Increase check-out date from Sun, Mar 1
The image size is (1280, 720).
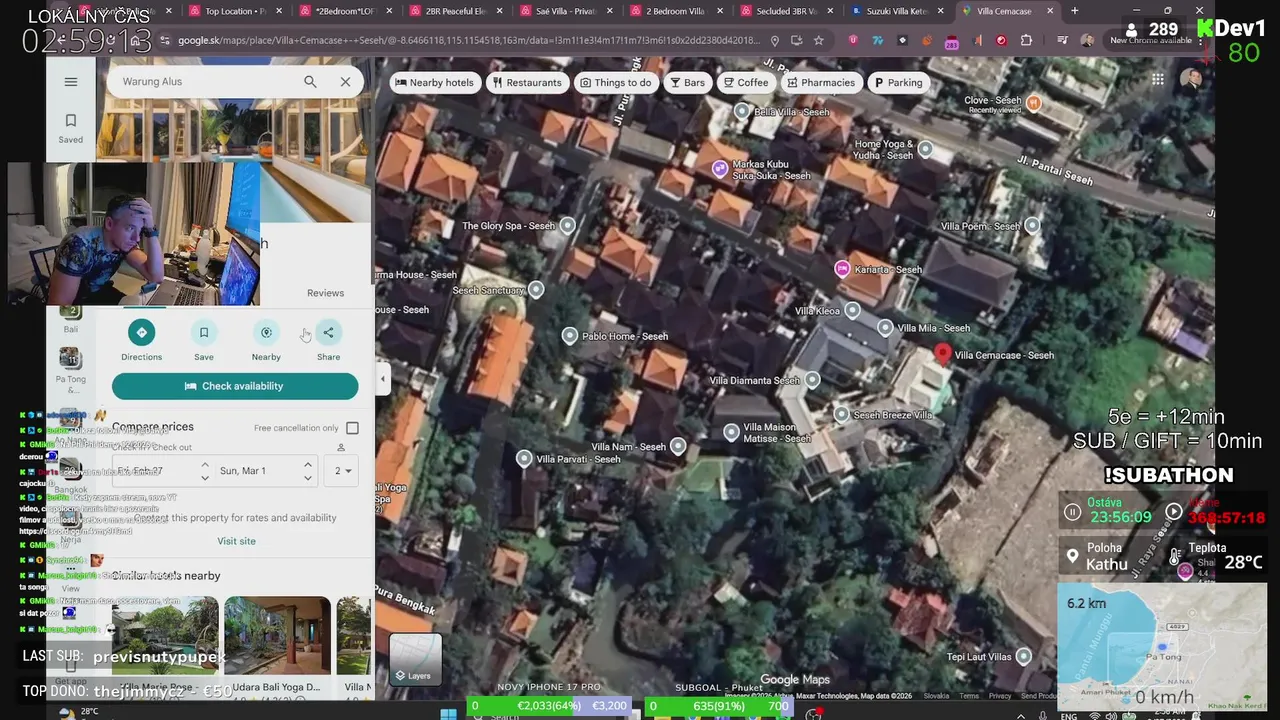tap(307, 464)
